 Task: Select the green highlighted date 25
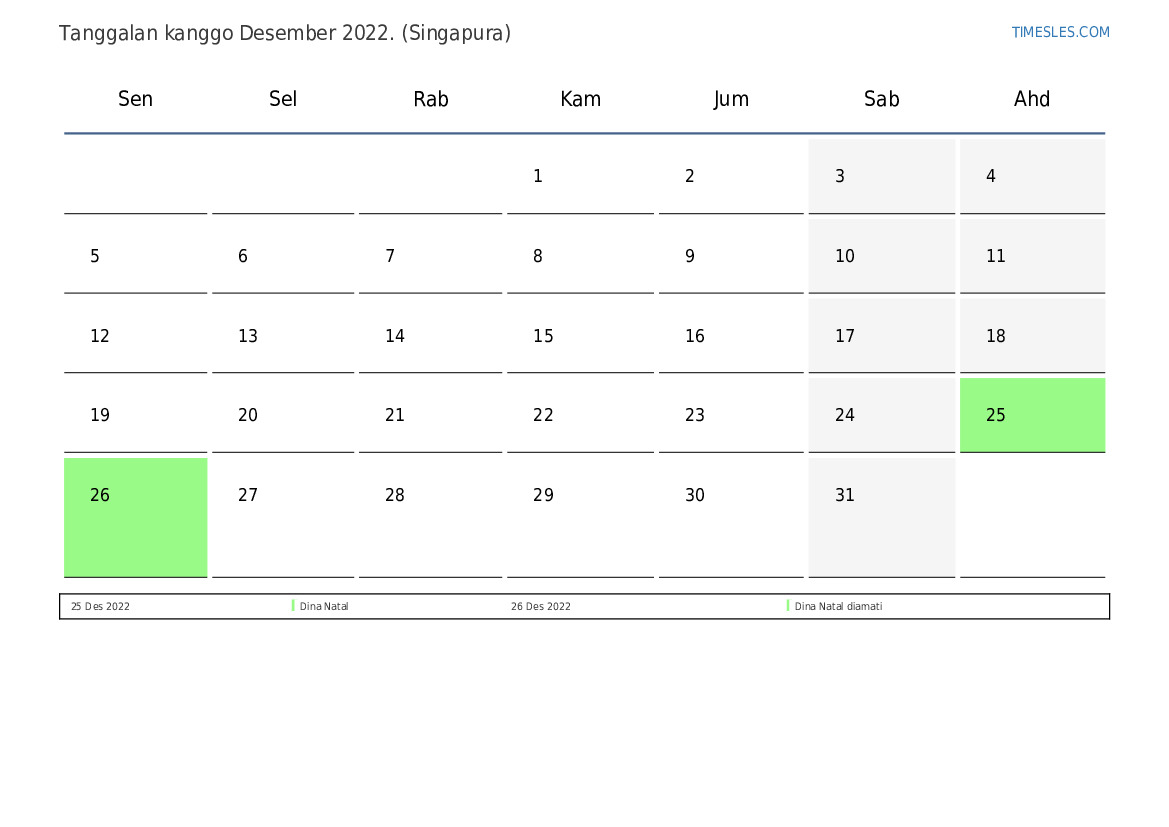pos(1032,415)
